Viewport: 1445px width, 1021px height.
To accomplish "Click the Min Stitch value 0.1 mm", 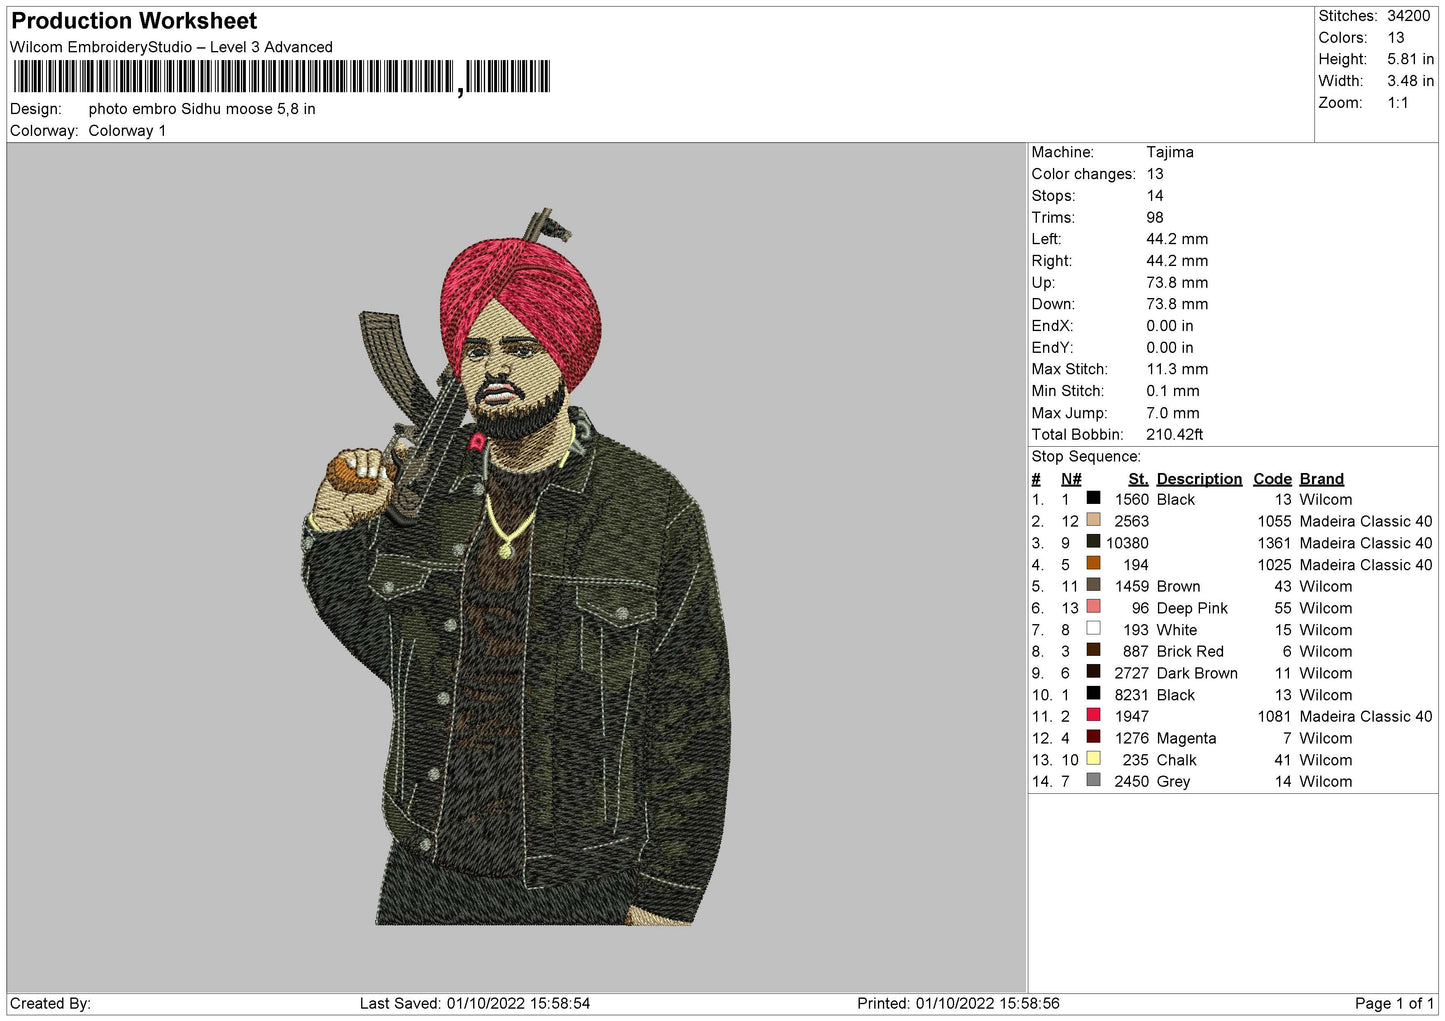I will tap(1173, 391).
